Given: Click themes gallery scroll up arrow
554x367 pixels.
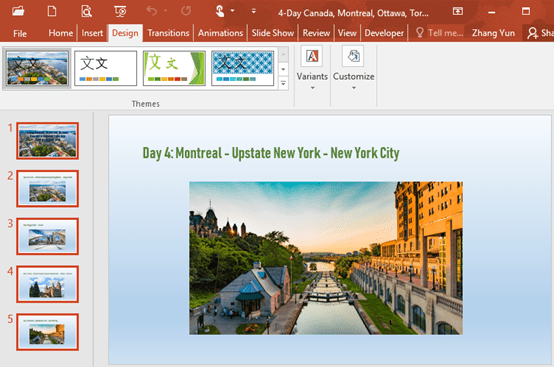Looking at the screenshot, I should [283, 55].
